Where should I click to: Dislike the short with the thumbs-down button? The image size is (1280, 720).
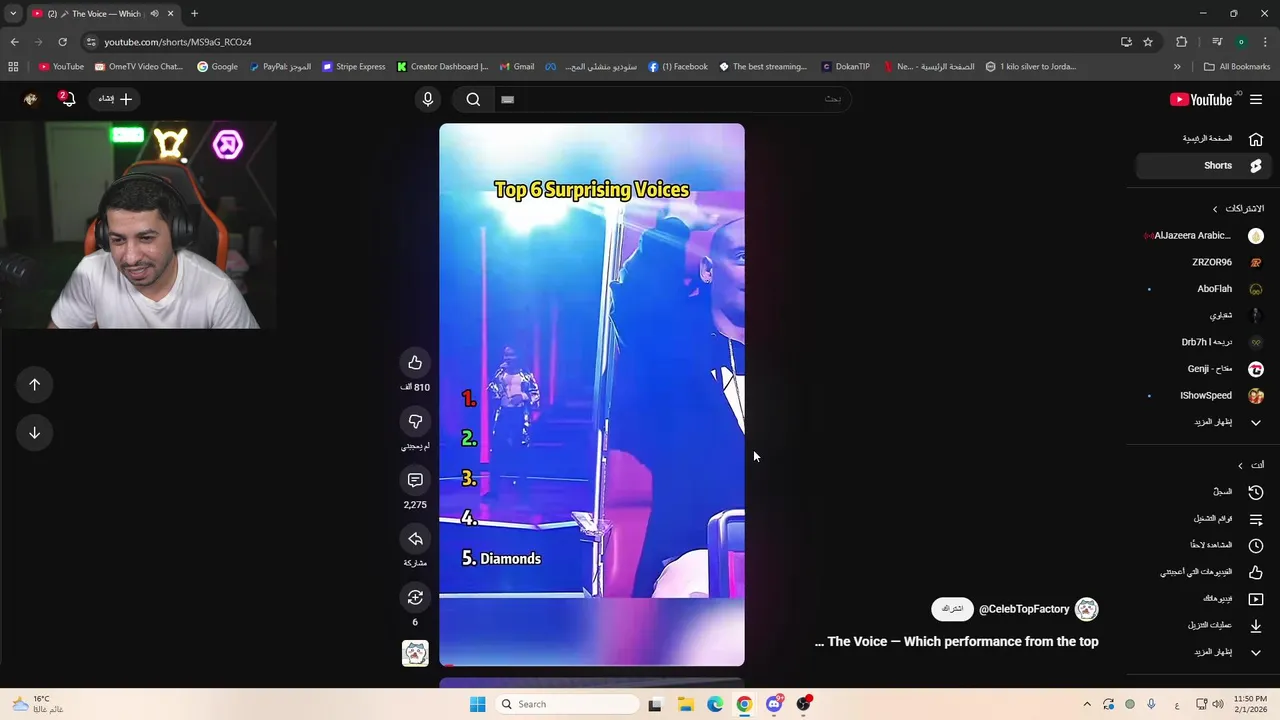pyautogui.click(x=415, y=421)
